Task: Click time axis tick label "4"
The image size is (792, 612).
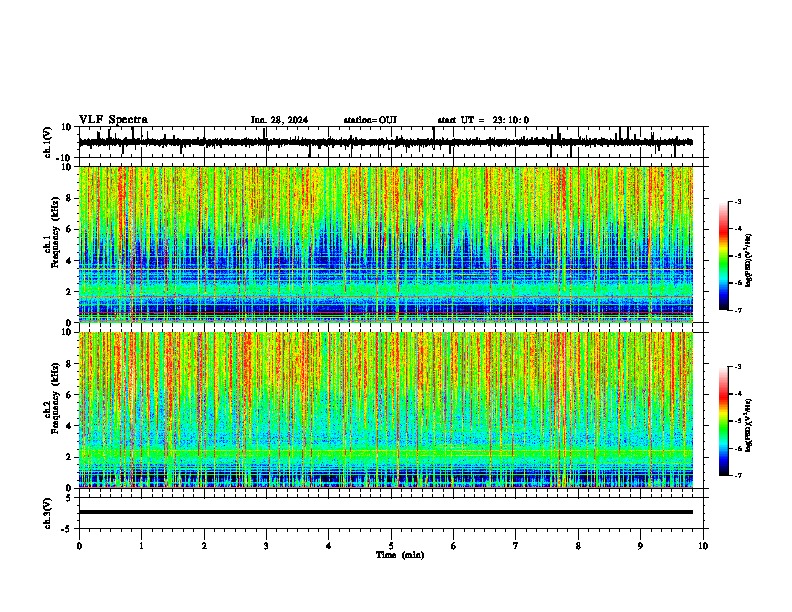Action: 329,546
